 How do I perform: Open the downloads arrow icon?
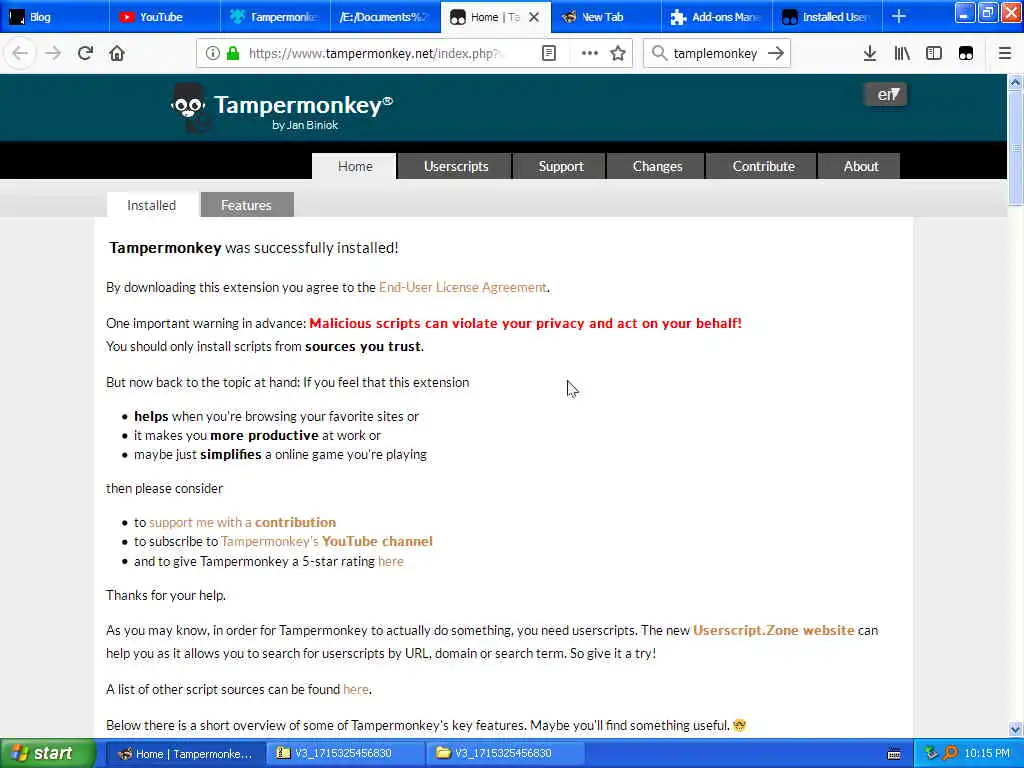(869, 53)
